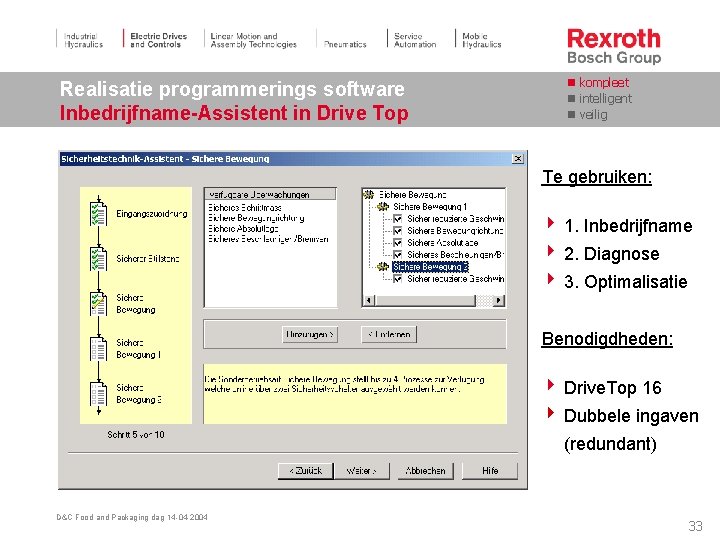
Task: Click the horizontal scrollbar thumb in tree
Action: click(425, 300)
